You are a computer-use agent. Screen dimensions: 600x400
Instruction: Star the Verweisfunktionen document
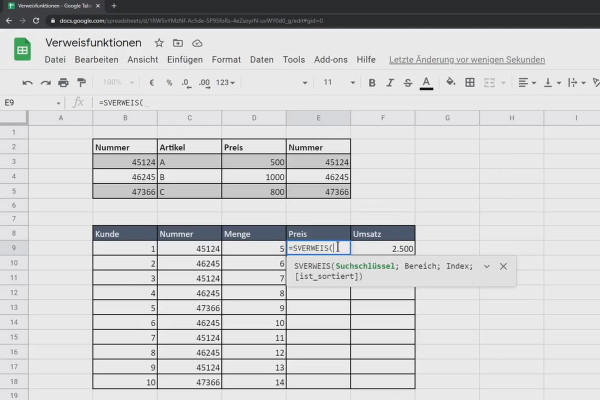[x=159, y=43]
